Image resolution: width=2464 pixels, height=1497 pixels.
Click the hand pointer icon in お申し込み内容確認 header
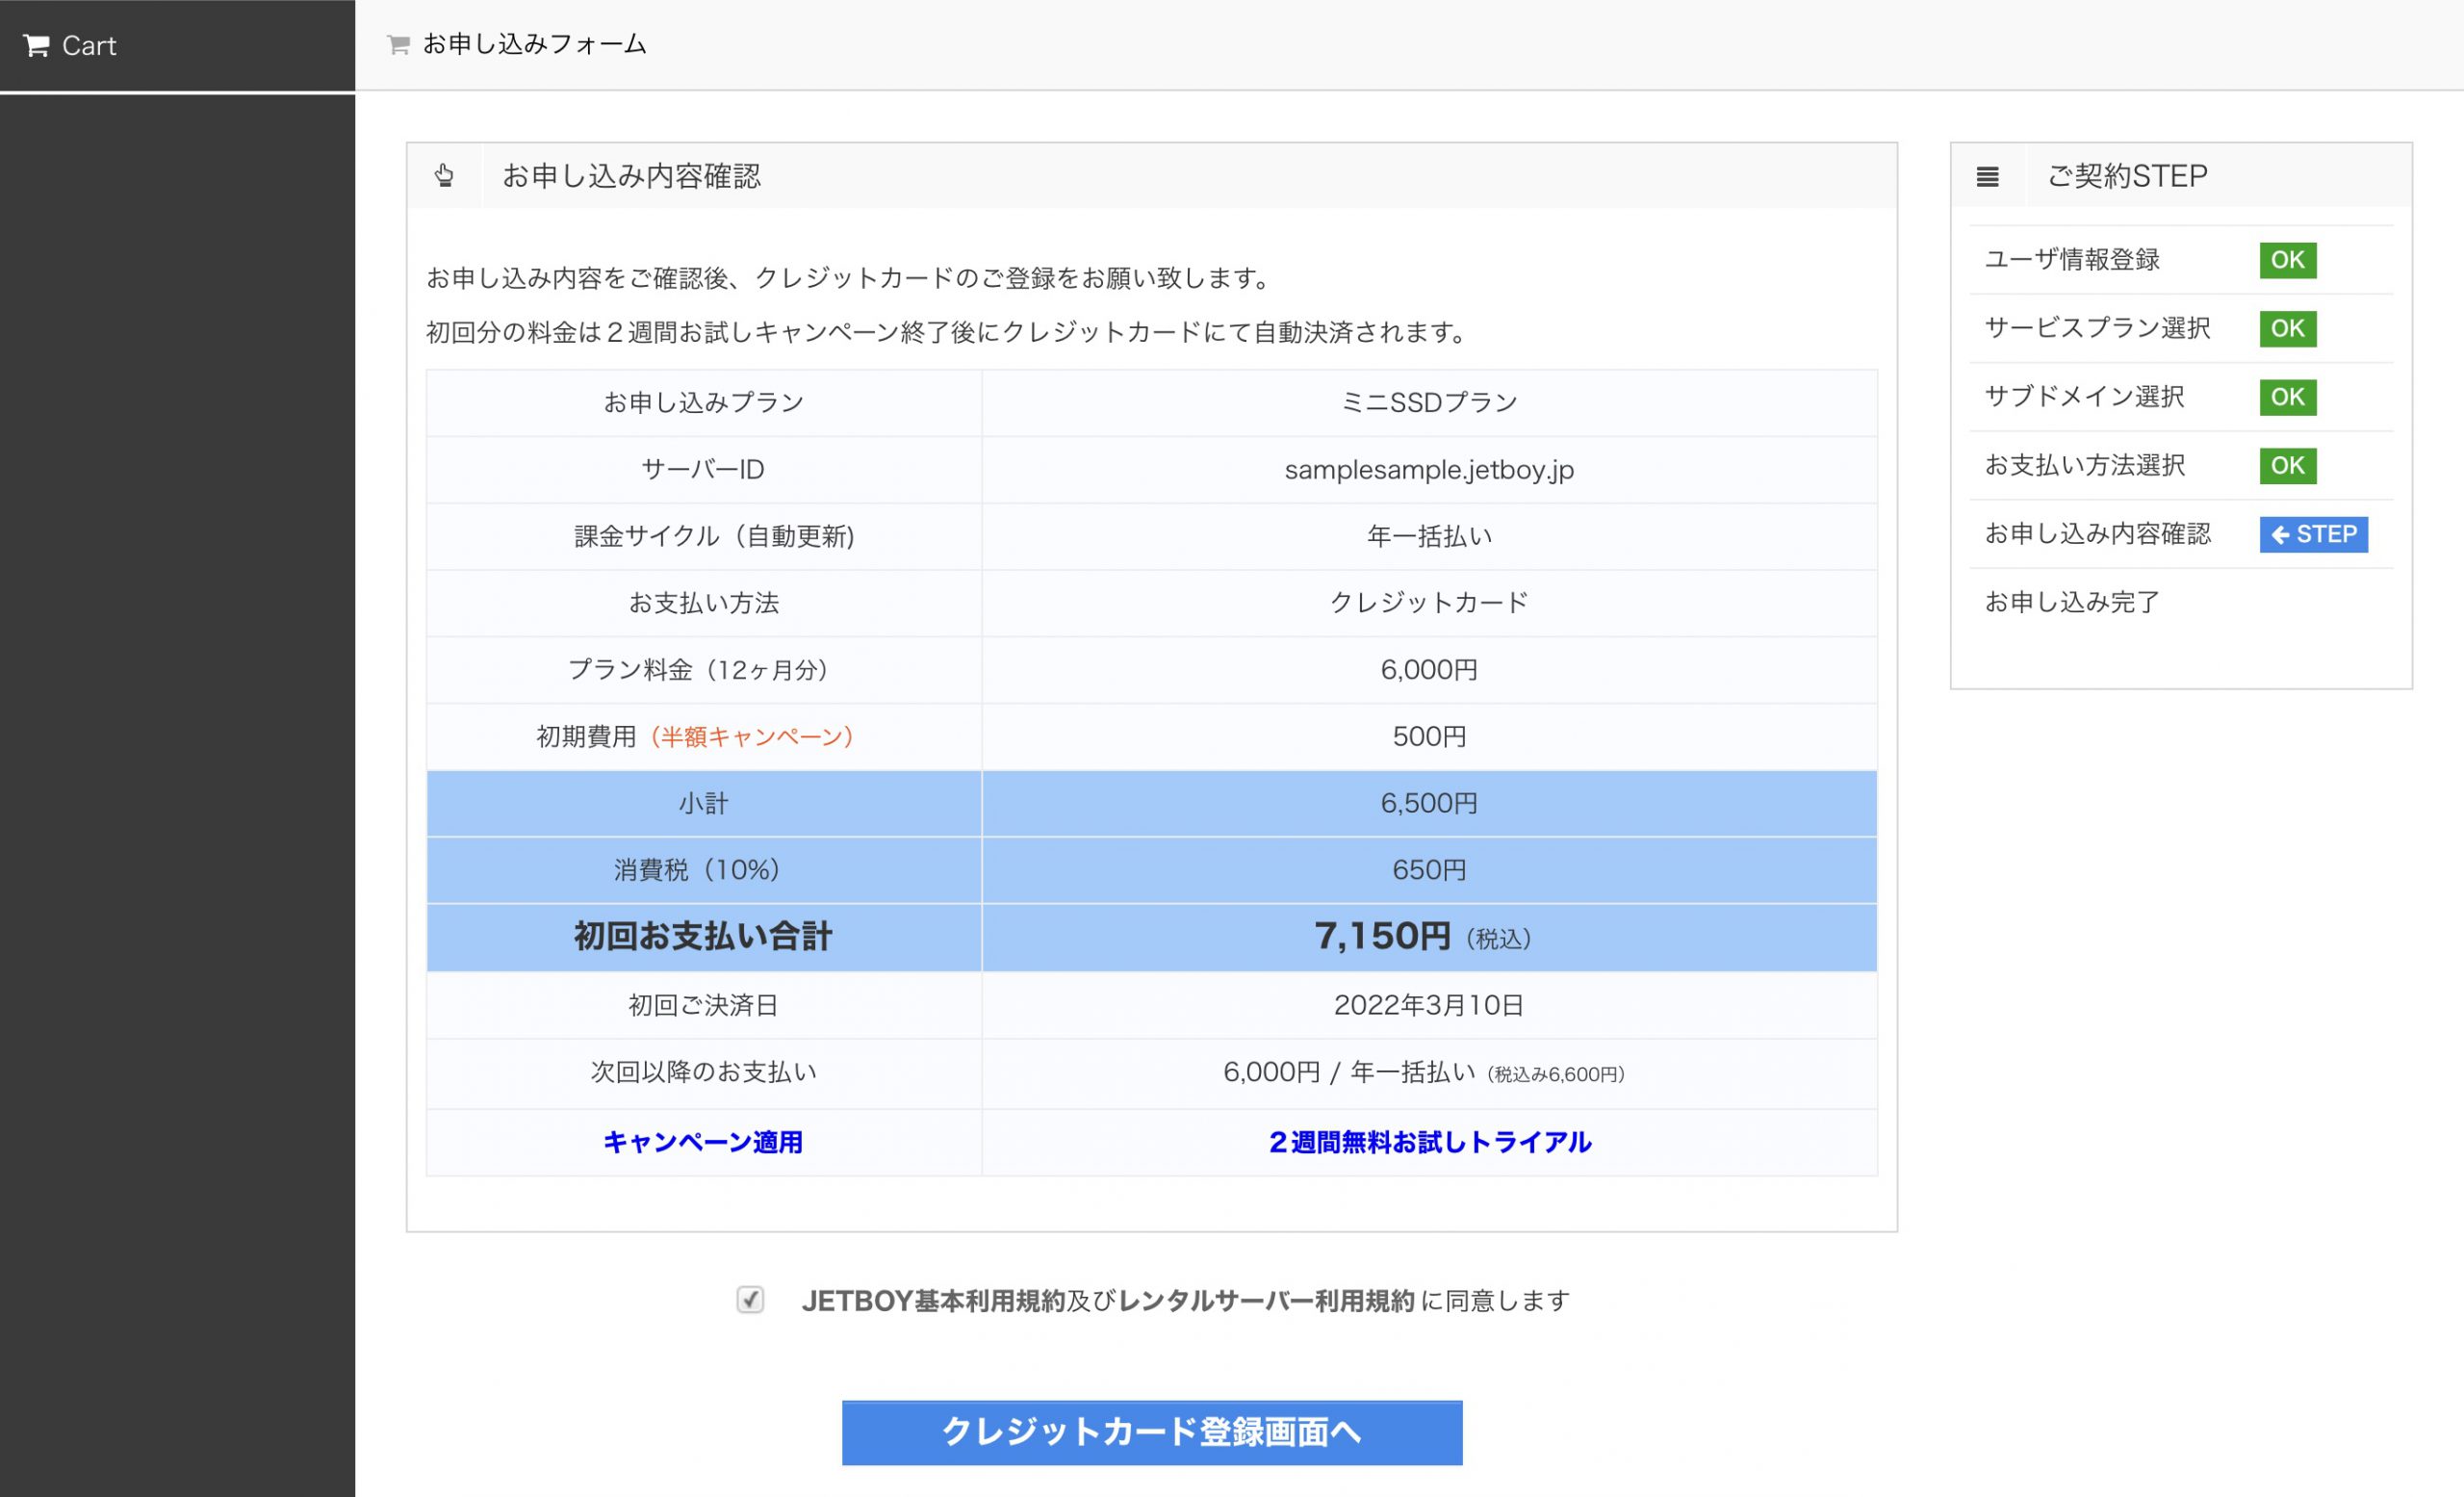coord(445,176)
